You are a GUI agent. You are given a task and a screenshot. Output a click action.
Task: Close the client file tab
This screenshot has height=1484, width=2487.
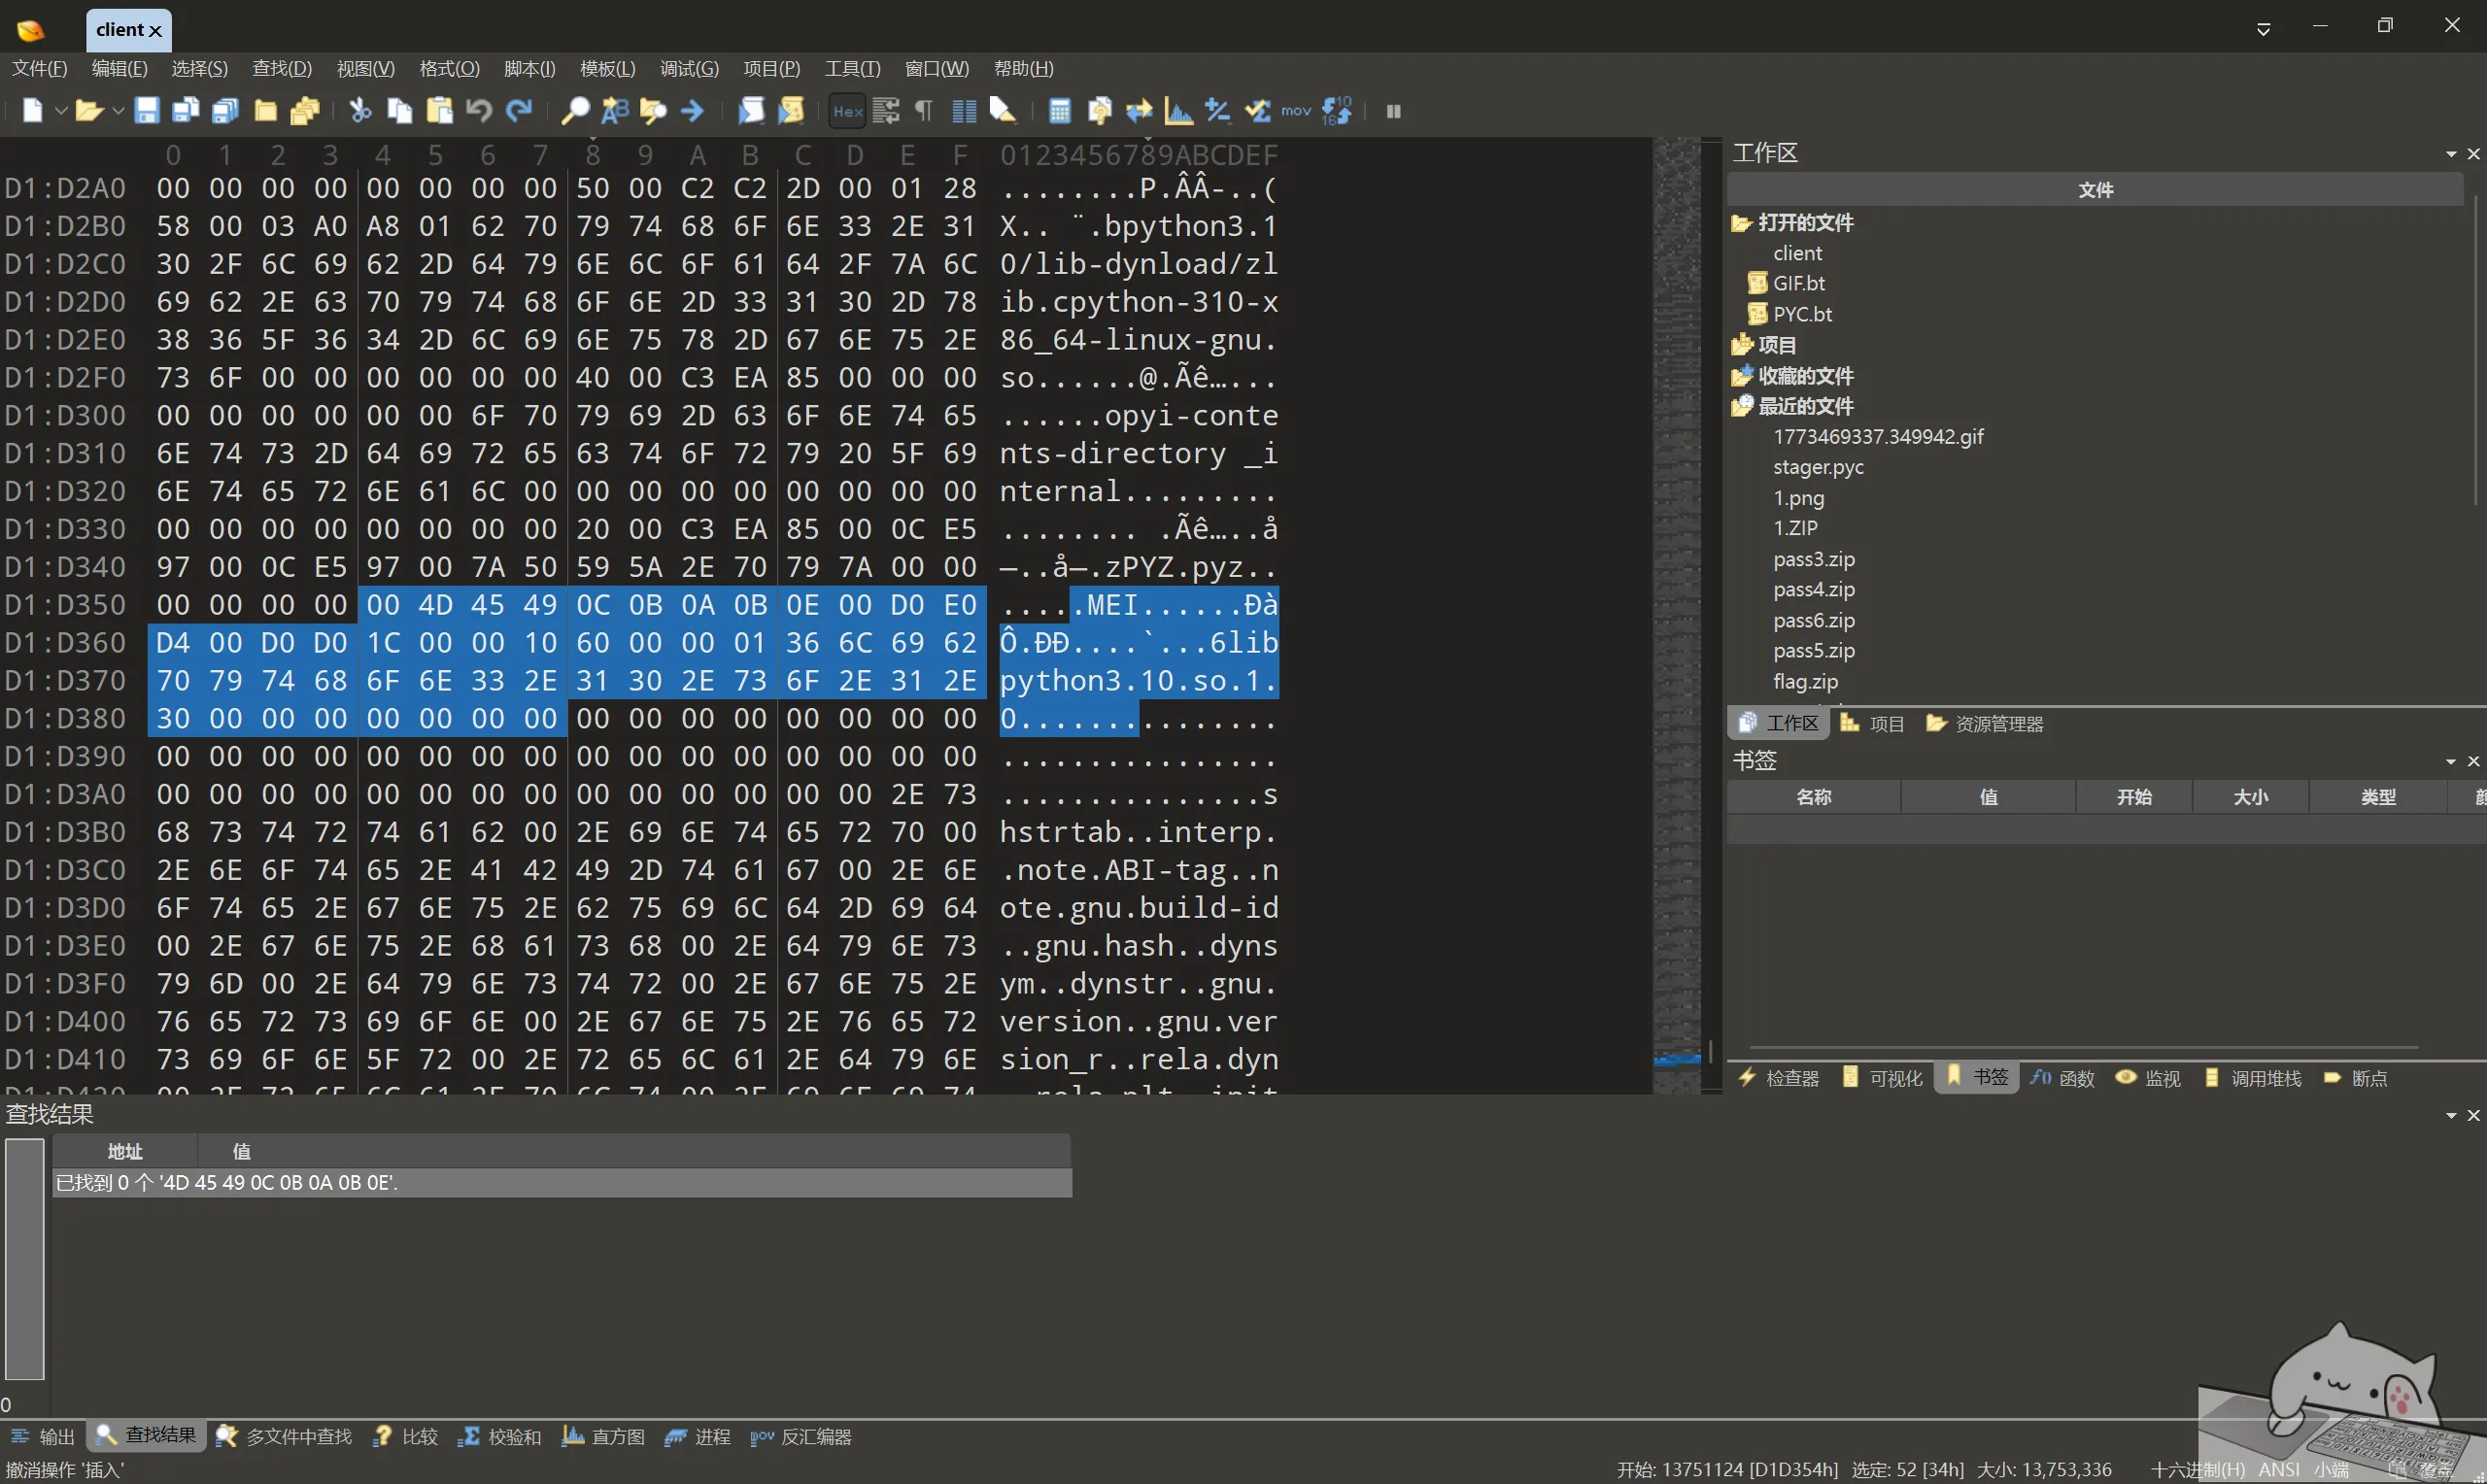[155, 31]
